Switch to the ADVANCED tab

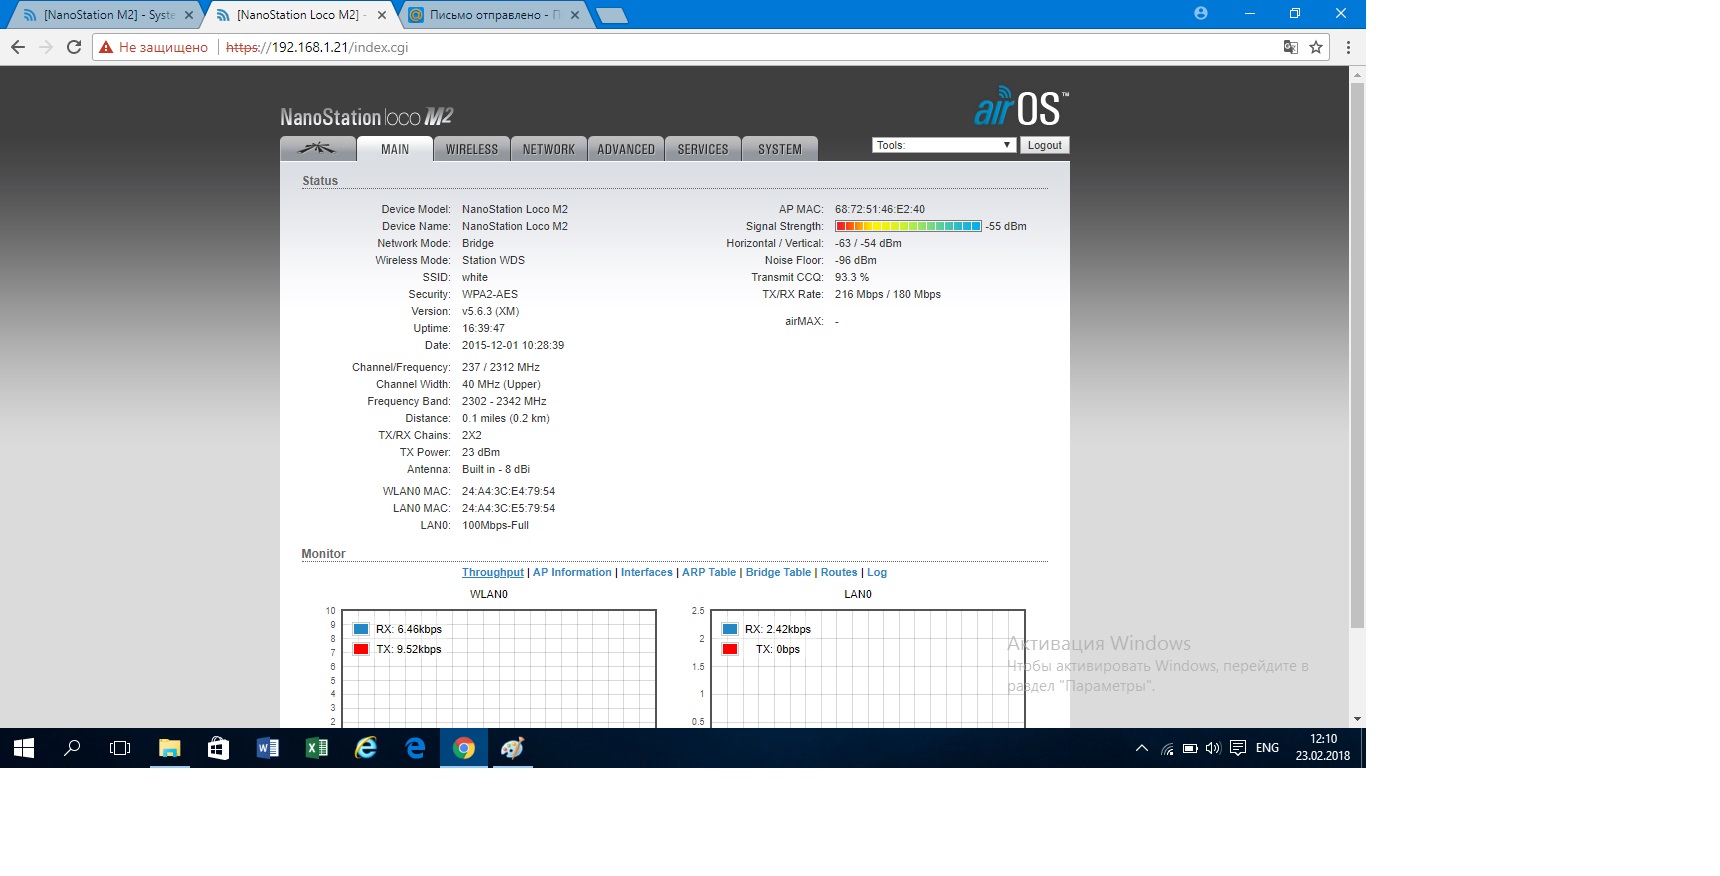626,149
